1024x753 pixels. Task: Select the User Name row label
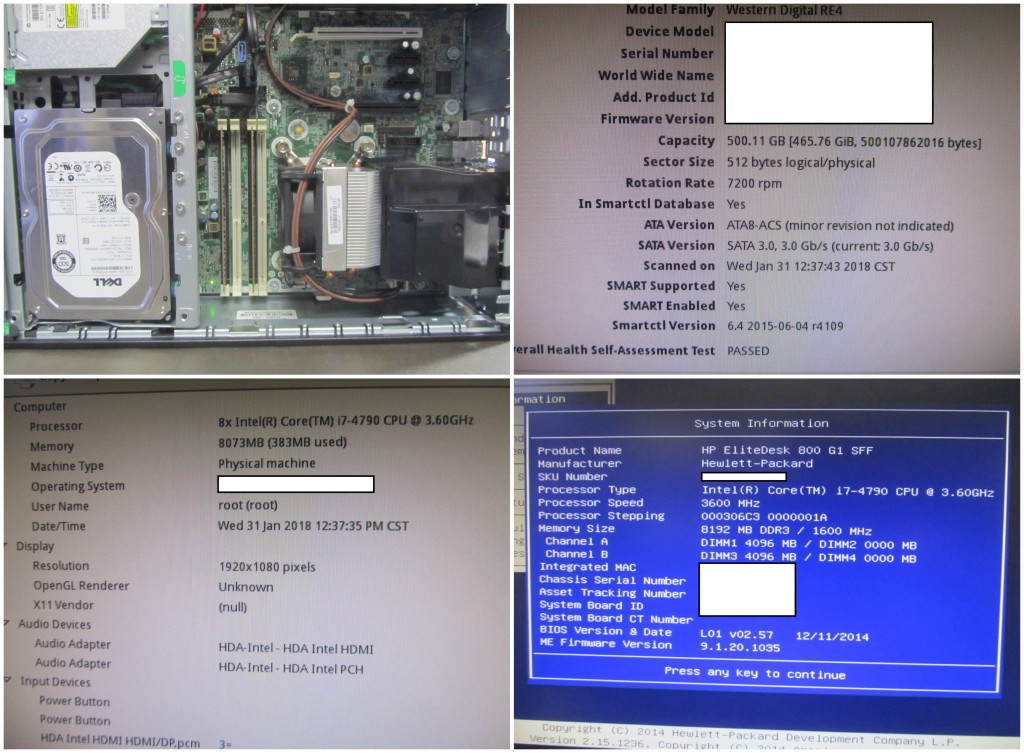(x=60, y=506)
